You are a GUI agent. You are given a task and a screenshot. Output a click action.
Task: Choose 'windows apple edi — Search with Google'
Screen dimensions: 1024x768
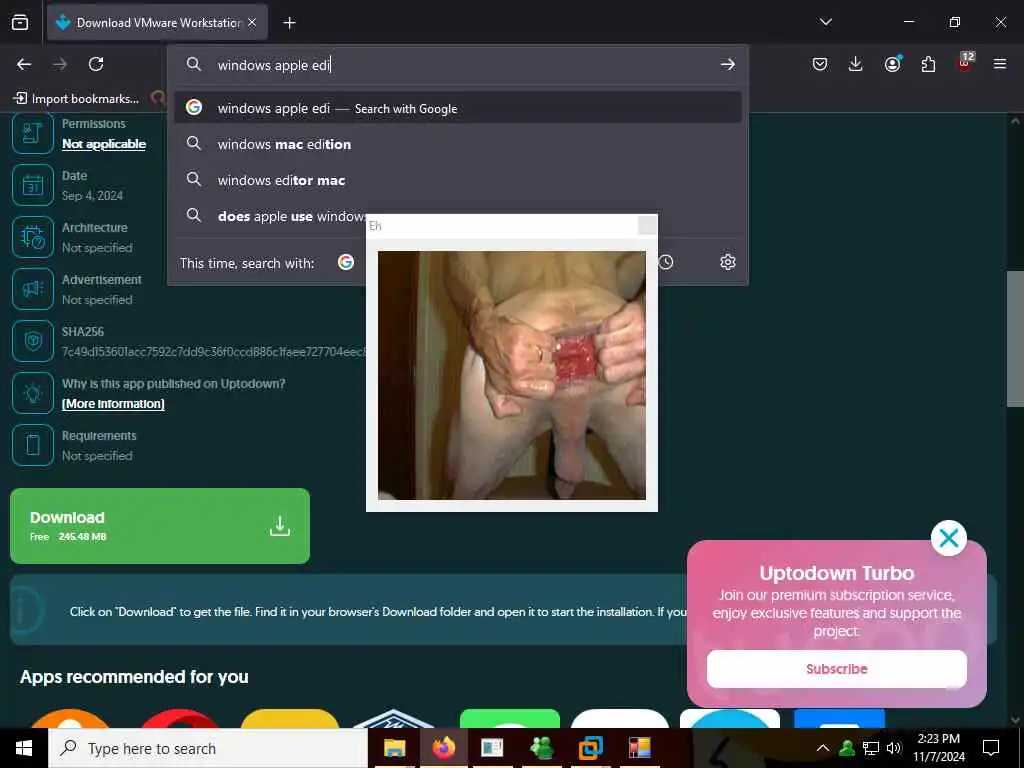point(458,108)
